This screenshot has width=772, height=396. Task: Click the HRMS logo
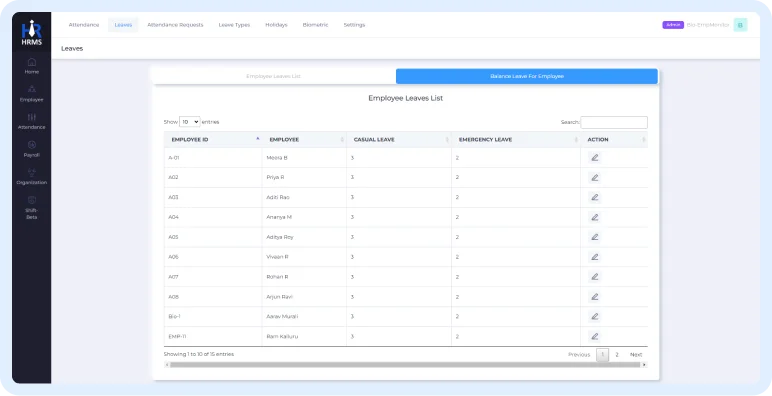coord(32,33)
